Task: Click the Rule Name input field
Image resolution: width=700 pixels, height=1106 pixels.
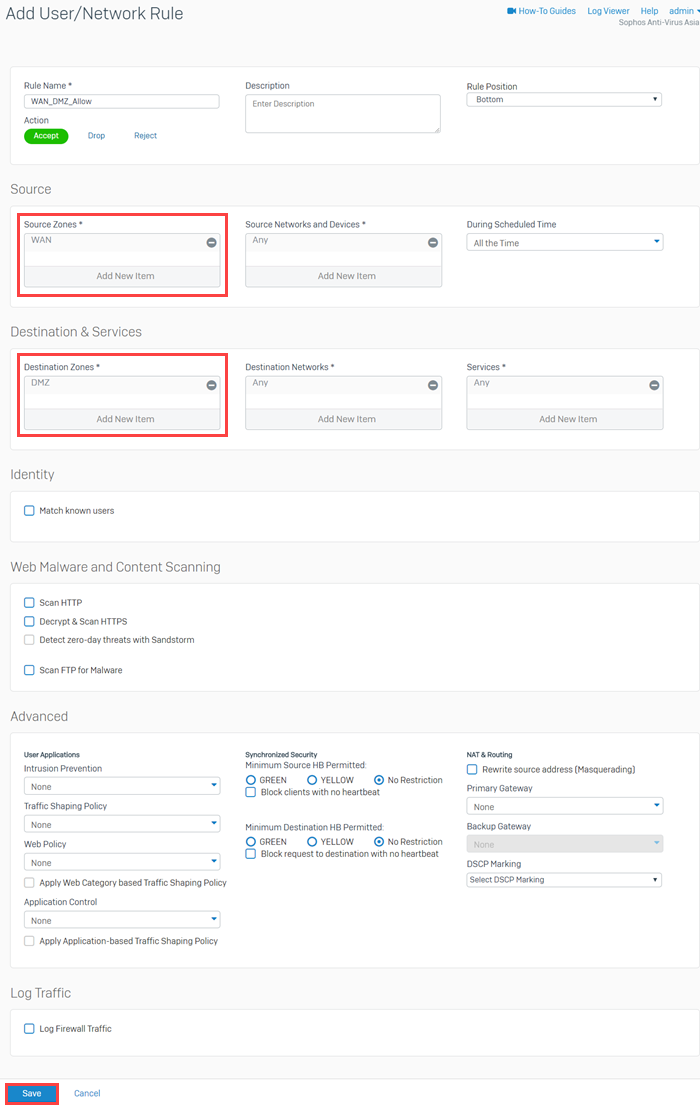Action: (121, 101)
